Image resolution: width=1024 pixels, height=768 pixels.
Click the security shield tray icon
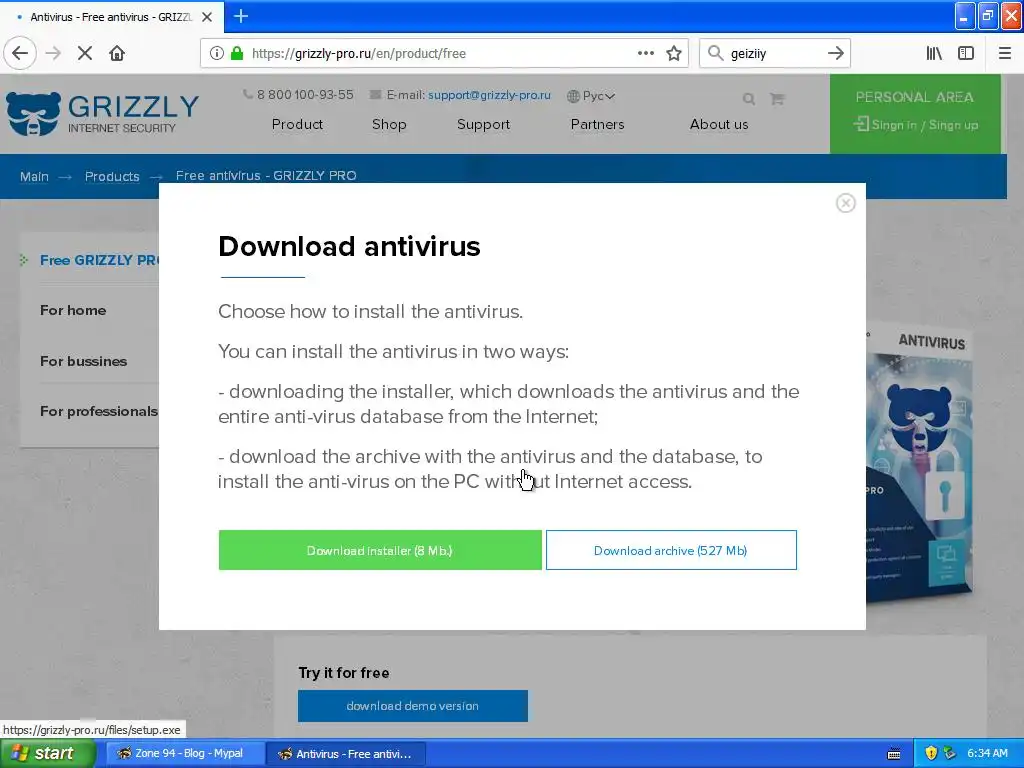[x=931, y=754]
